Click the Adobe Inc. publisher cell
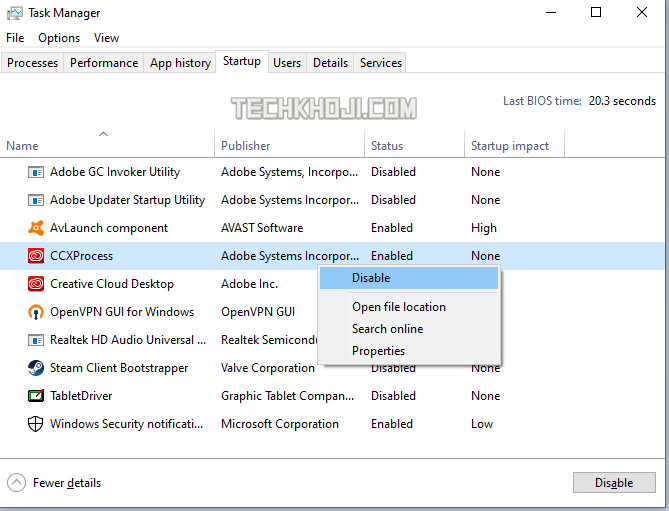Image resolution: width=669 pixels, height=511 pixels. [250, 284]
